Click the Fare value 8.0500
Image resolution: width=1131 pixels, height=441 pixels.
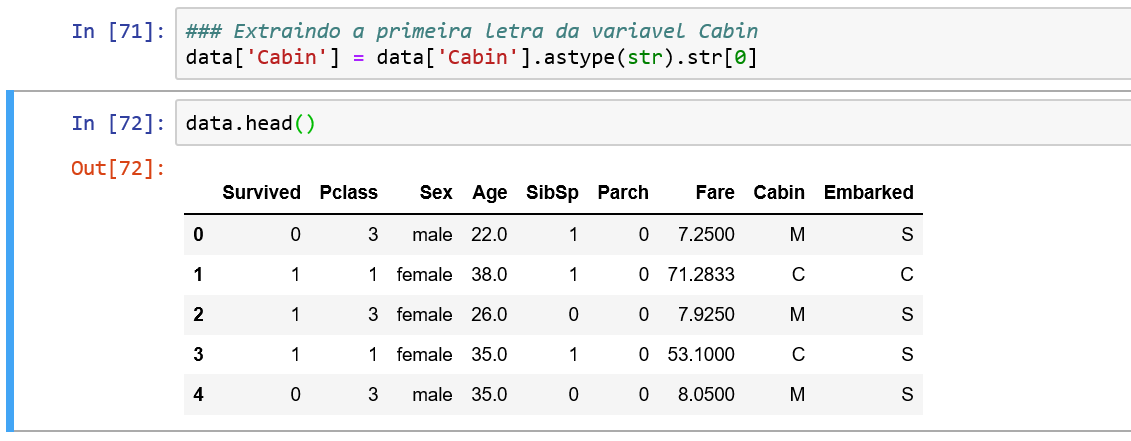707,395
